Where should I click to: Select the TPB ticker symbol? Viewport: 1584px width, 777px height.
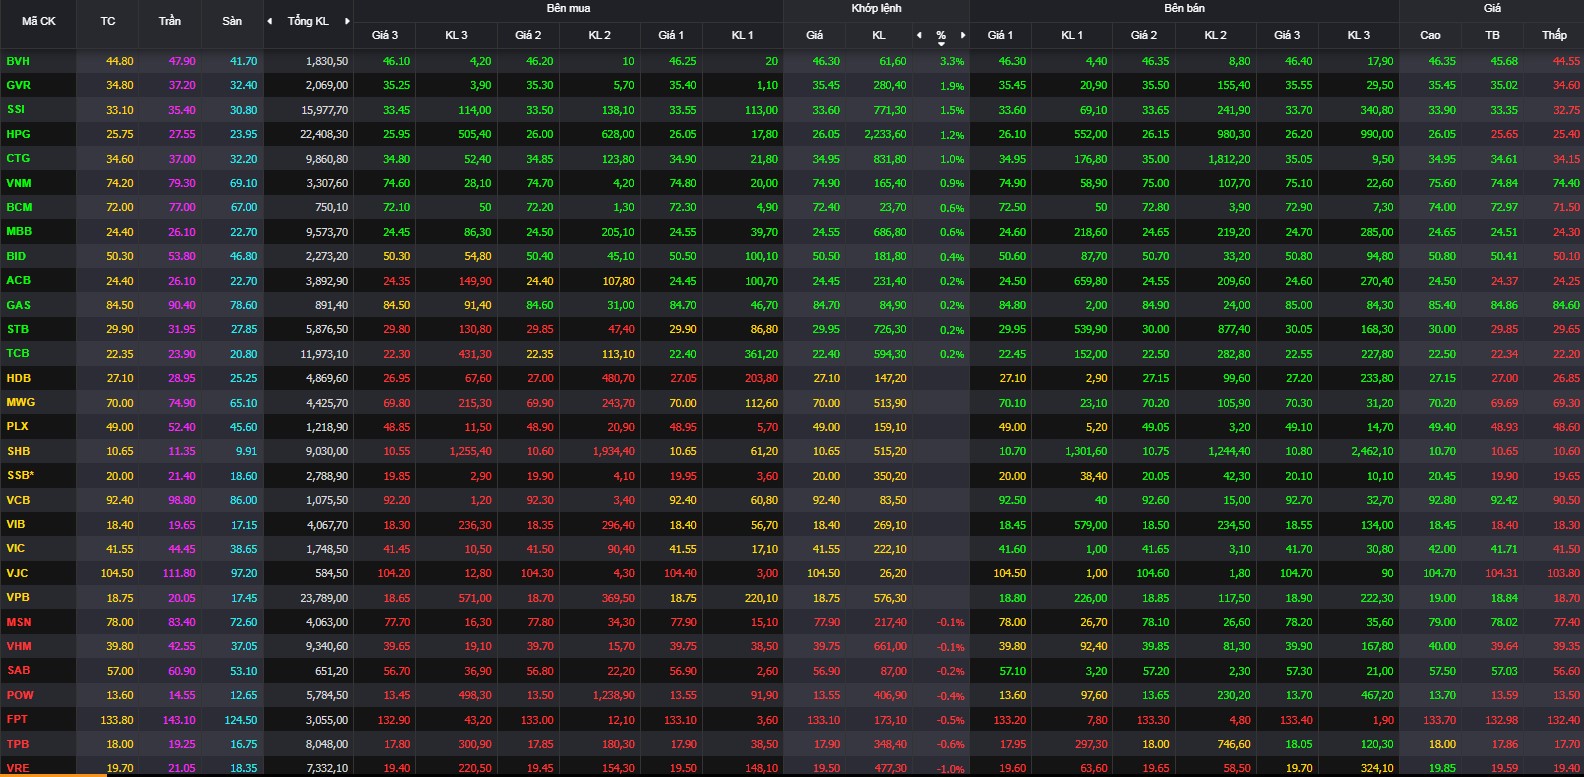pos(18,744)
